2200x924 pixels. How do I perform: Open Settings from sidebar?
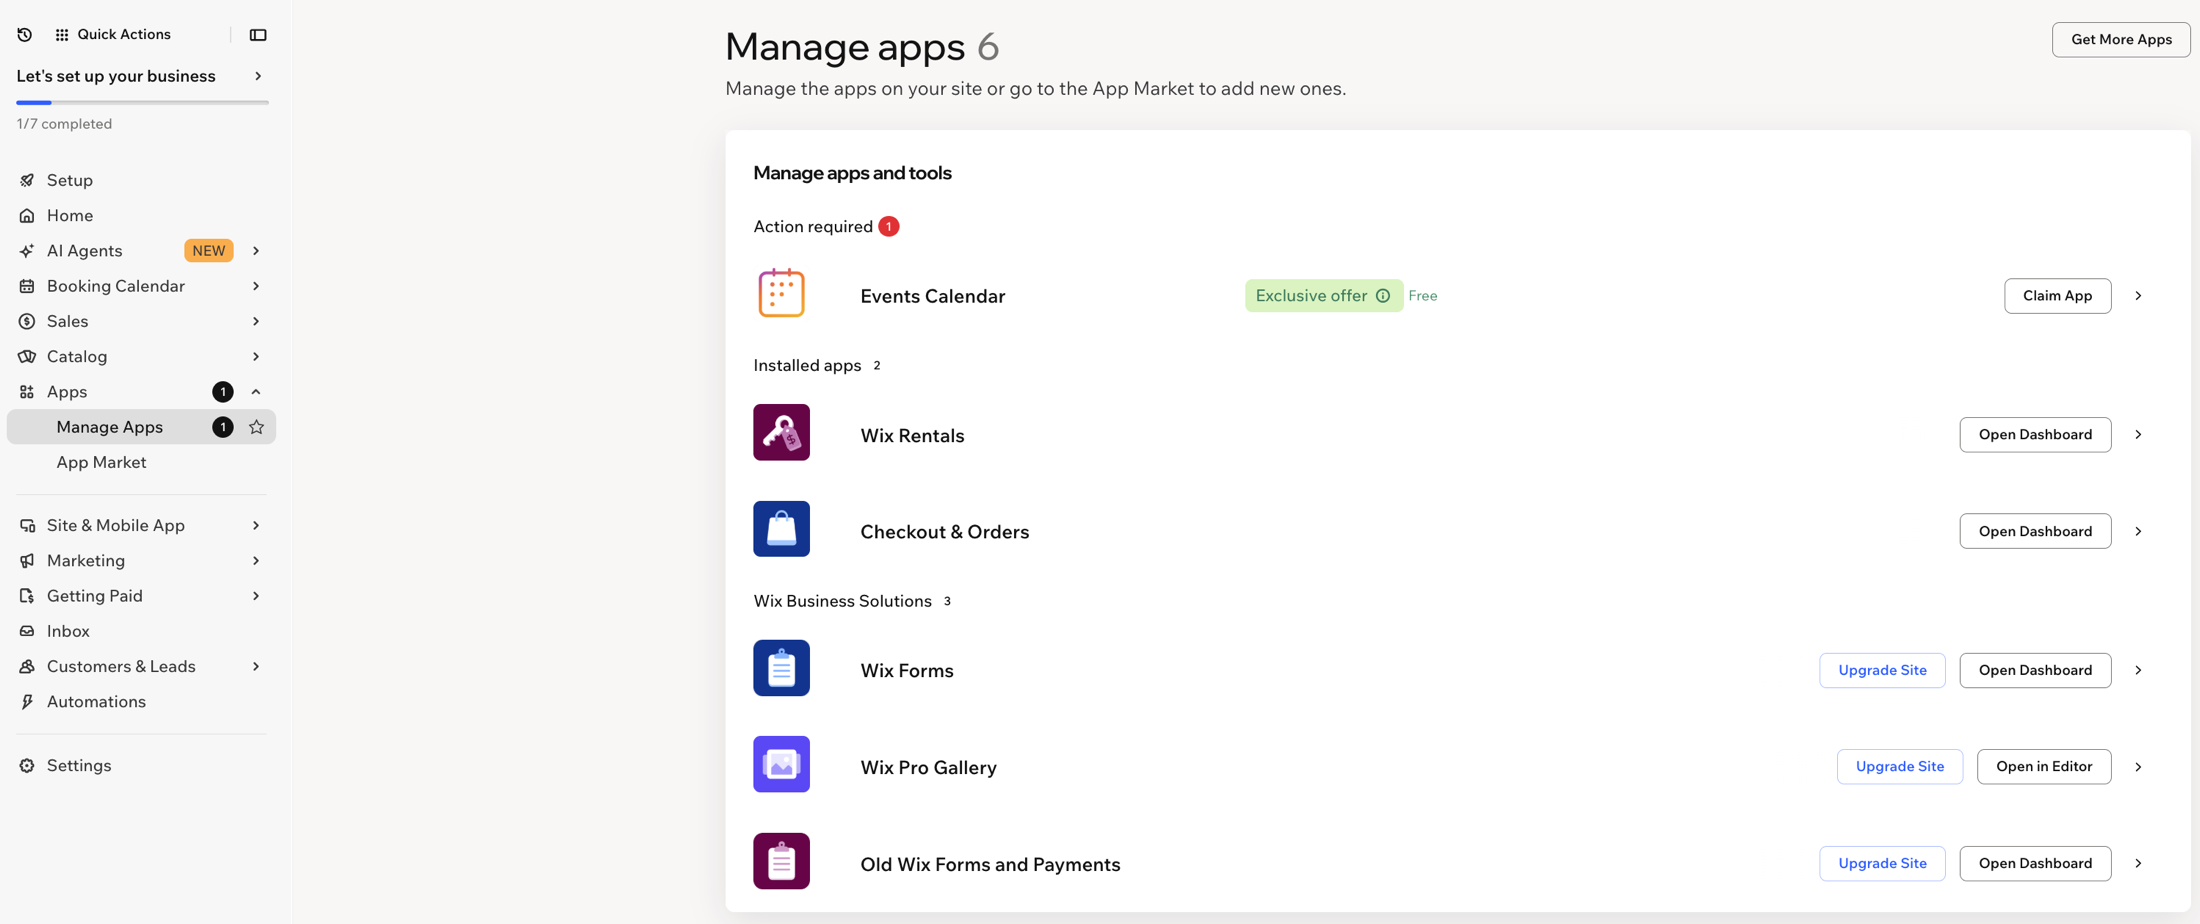point(79,766)
